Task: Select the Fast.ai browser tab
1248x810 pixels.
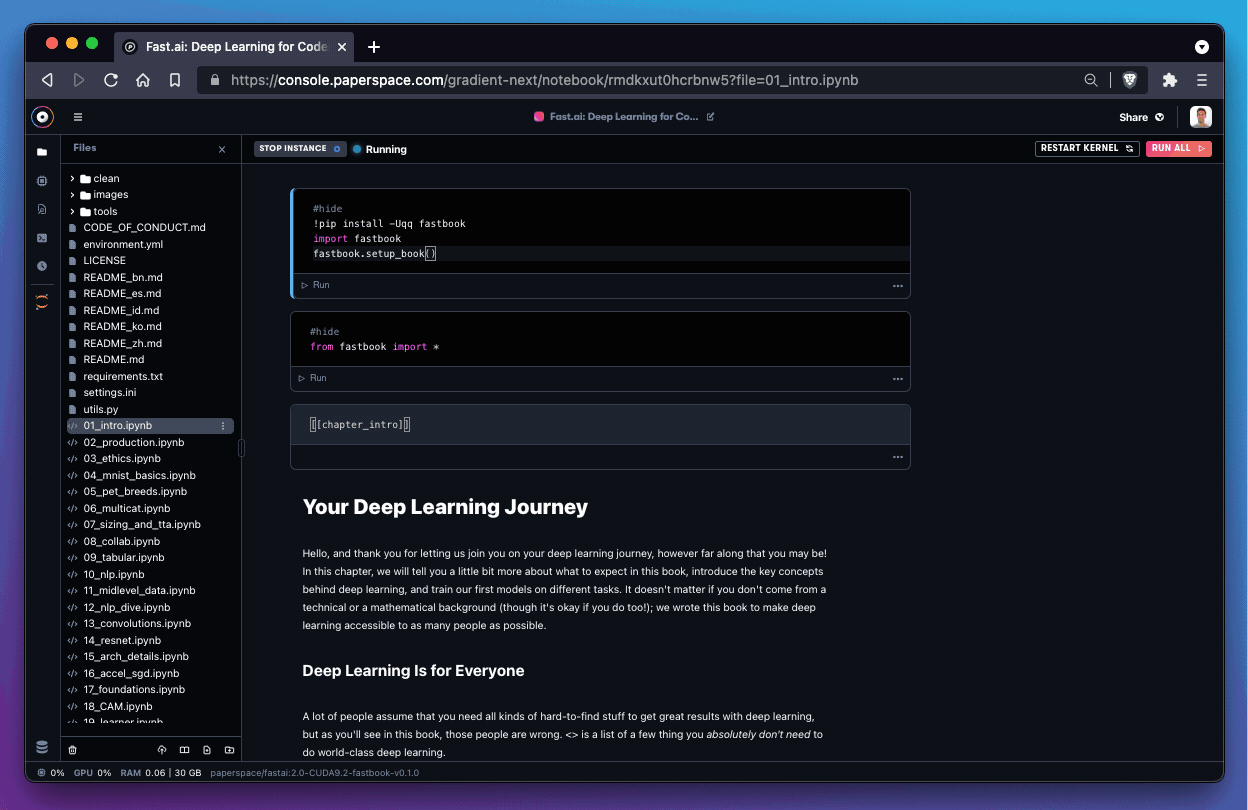Action: coord(232,47)
